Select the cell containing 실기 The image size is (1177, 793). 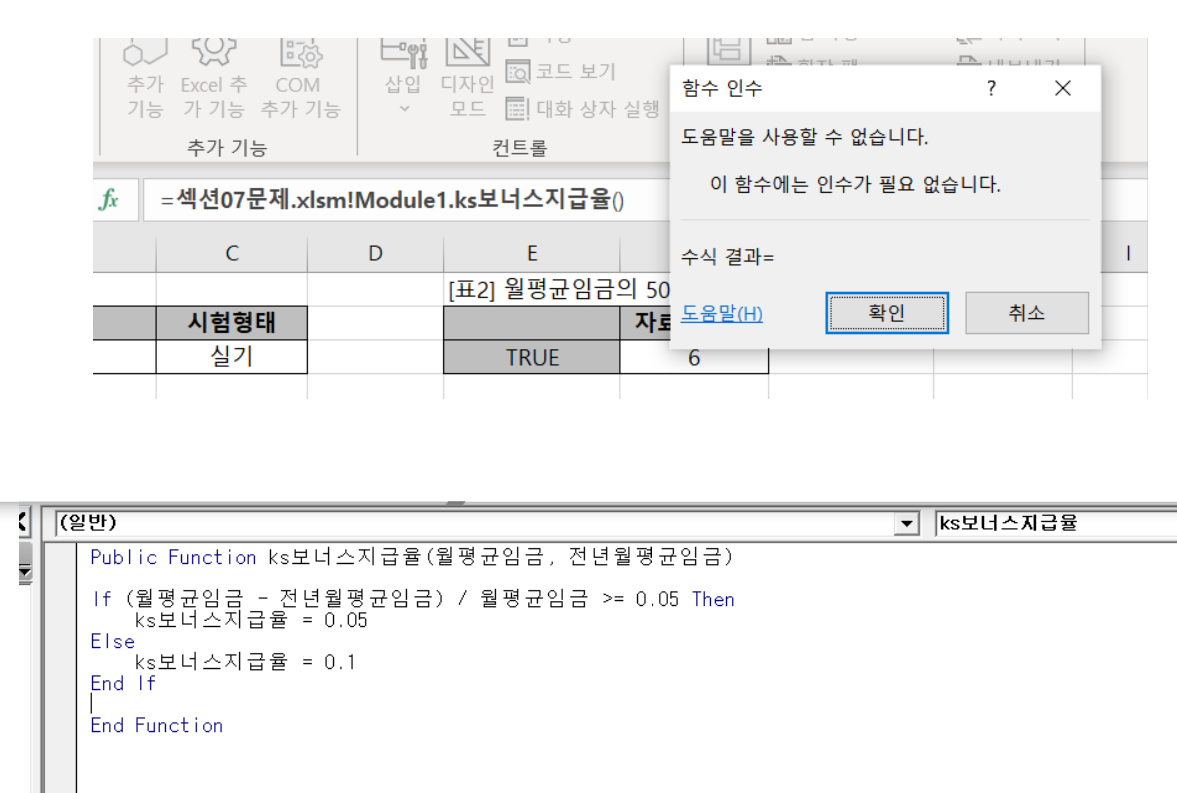coord(232,357)
